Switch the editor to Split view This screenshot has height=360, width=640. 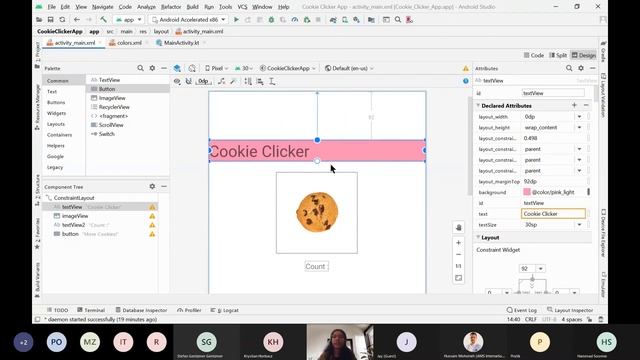558,55
